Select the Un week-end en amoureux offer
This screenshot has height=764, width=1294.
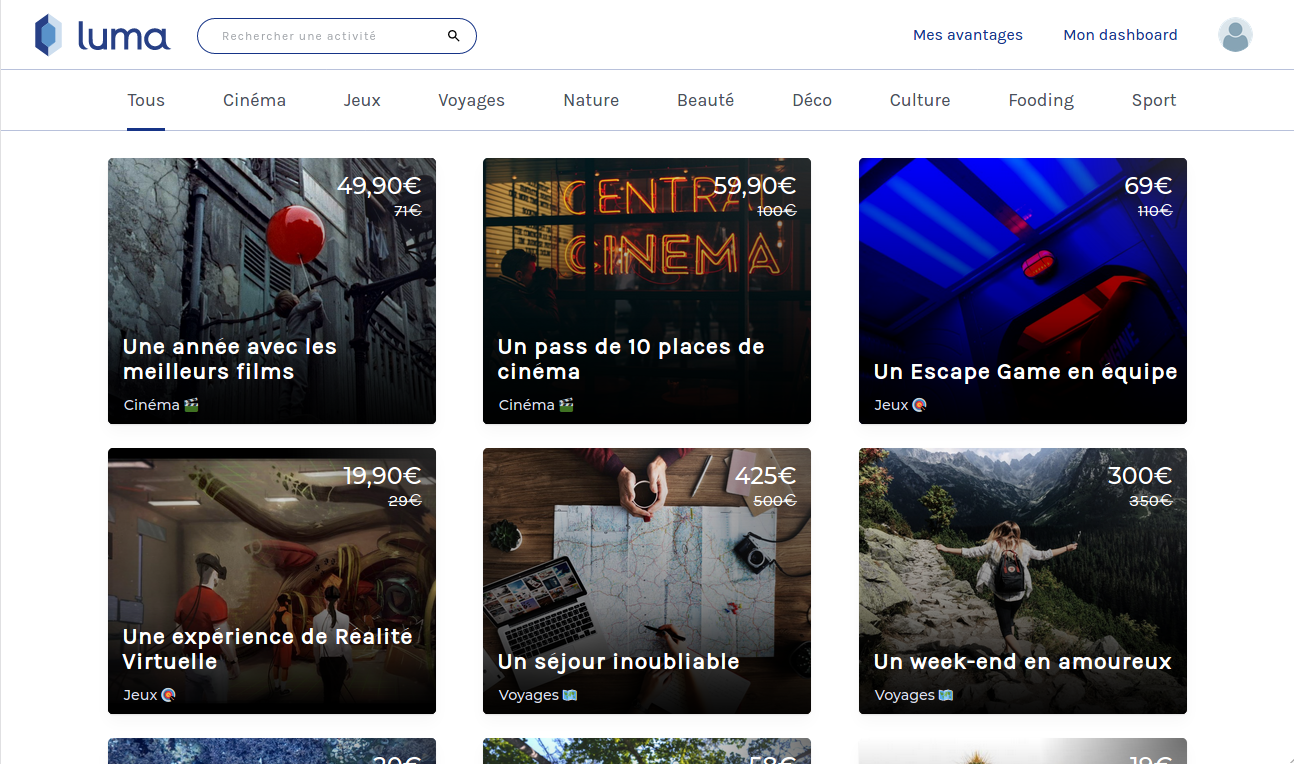tap(1023, 581)
